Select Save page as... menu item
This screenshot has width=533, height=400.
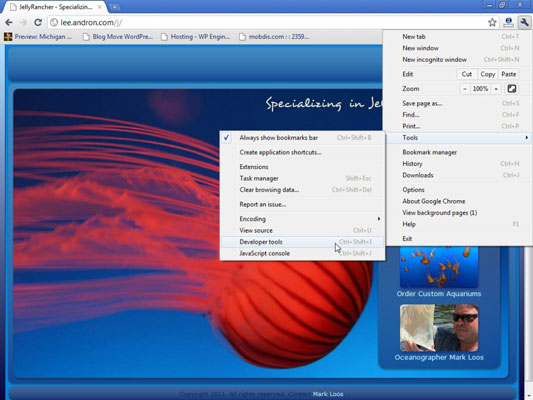459,103
